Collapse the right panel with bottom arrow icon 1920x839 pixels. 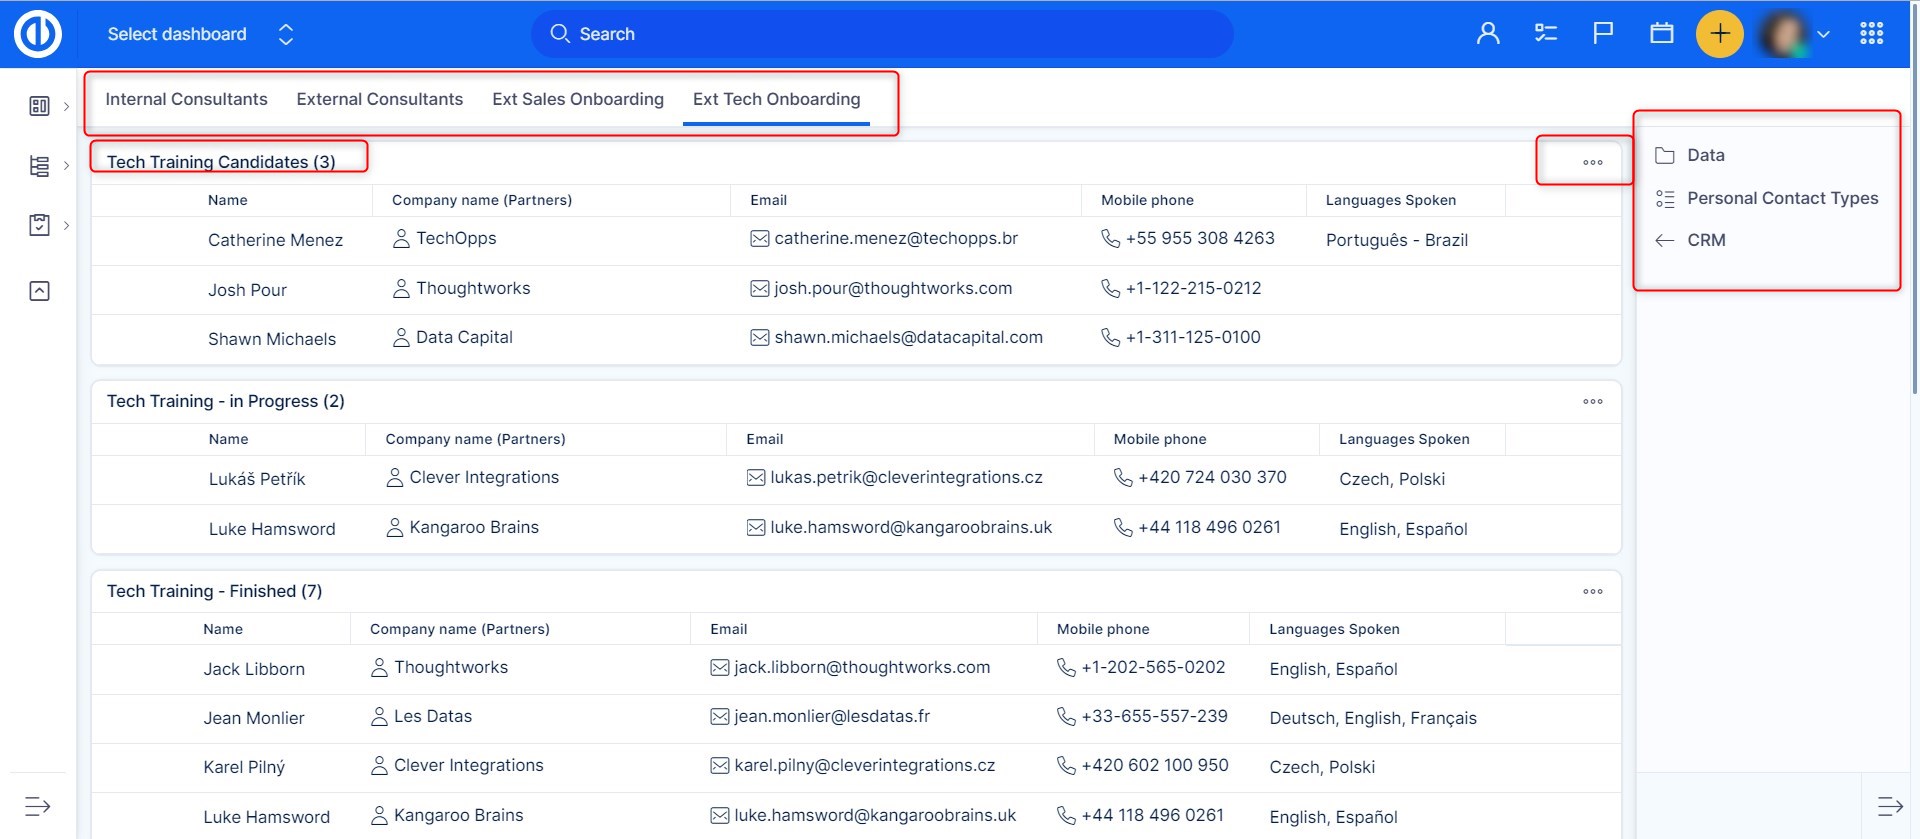click(1889, 806)
